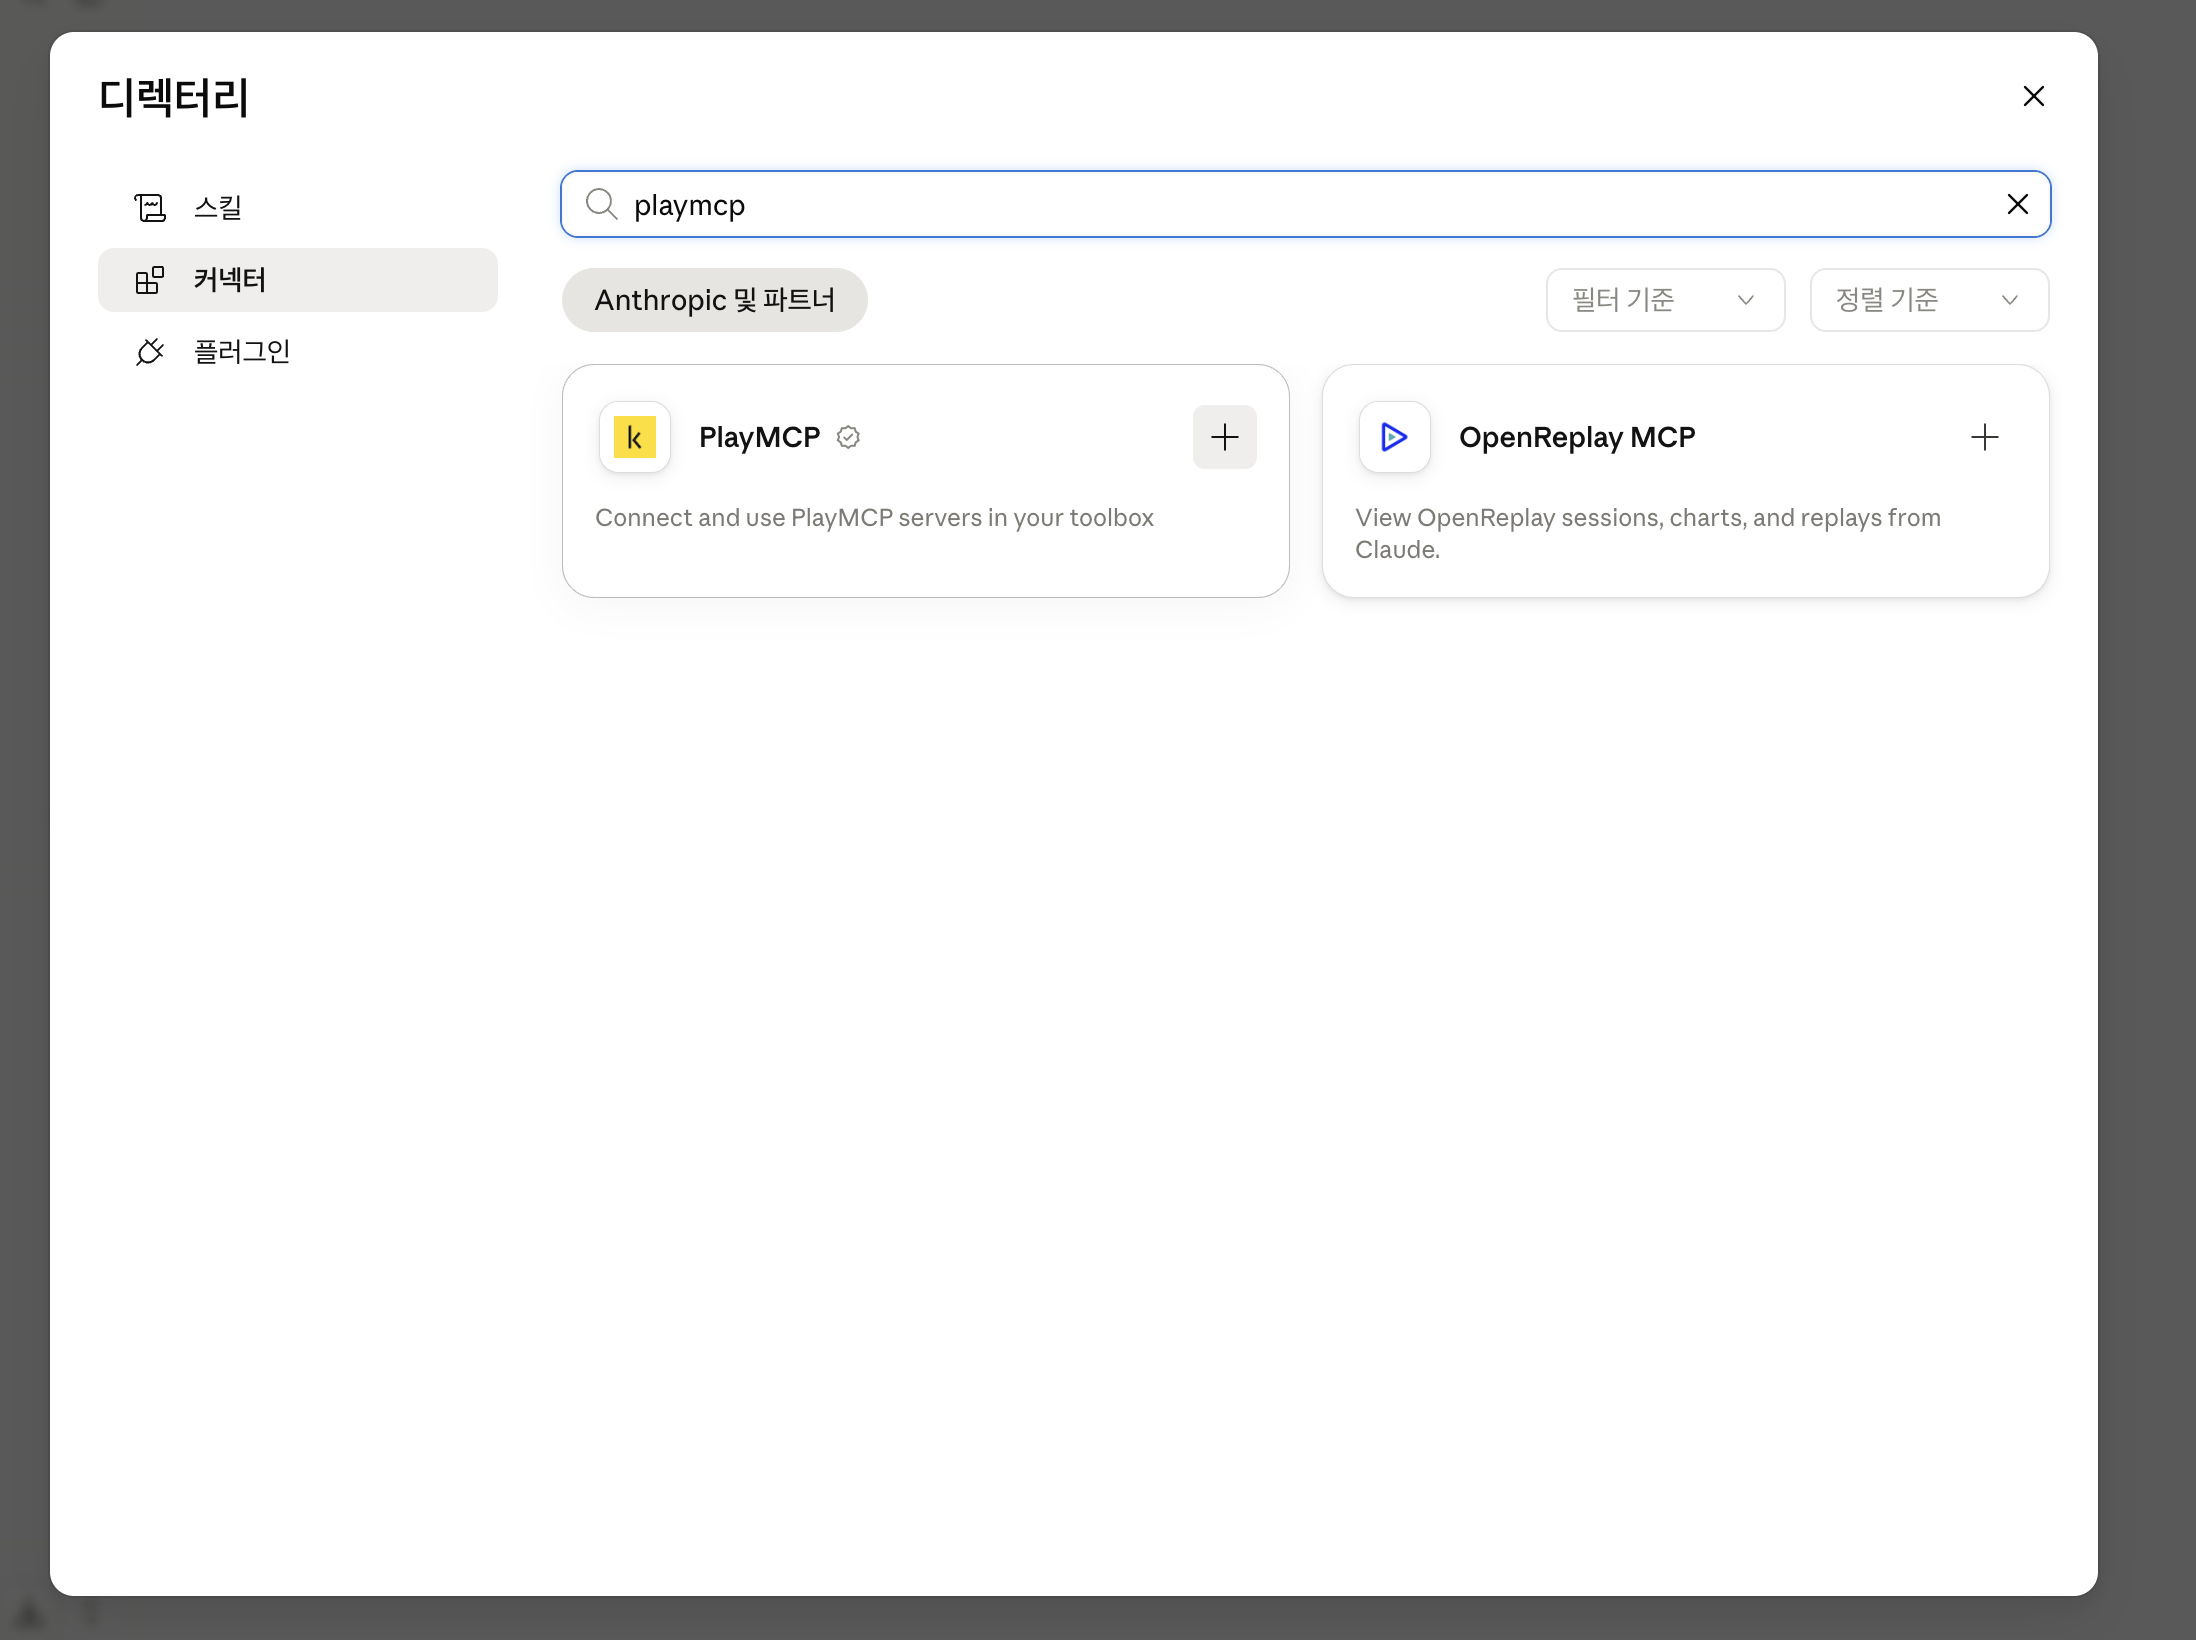Click the blue OpenReplay play logo
2196x1640 pixels.
pos(1394,437)
